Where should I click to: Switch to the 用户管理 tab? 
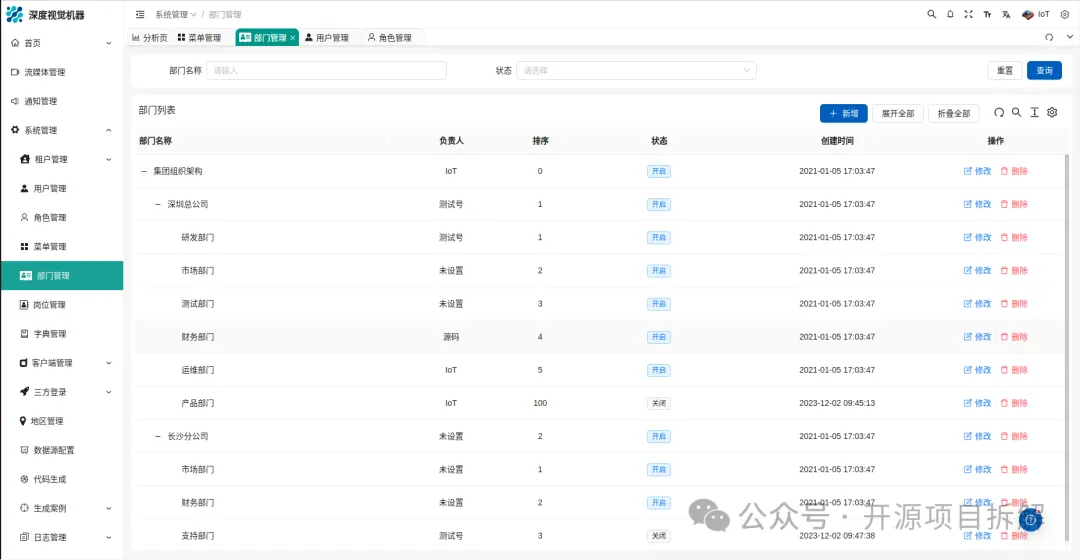click(327, 38)
